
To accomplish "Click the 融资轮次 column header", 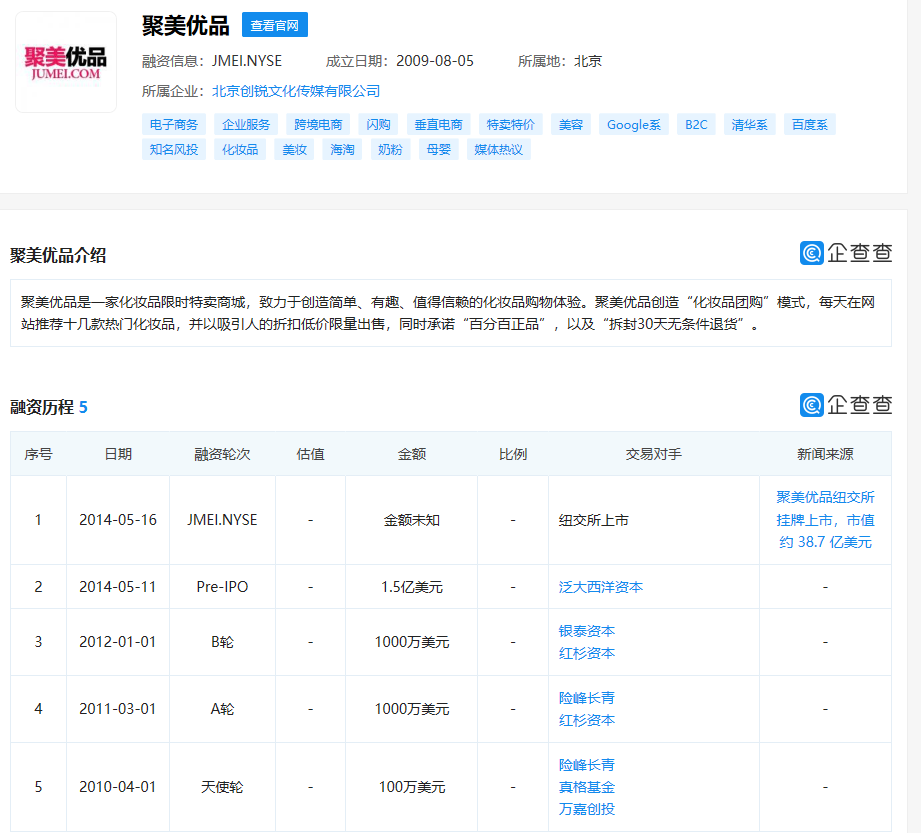I will point(223,454).
